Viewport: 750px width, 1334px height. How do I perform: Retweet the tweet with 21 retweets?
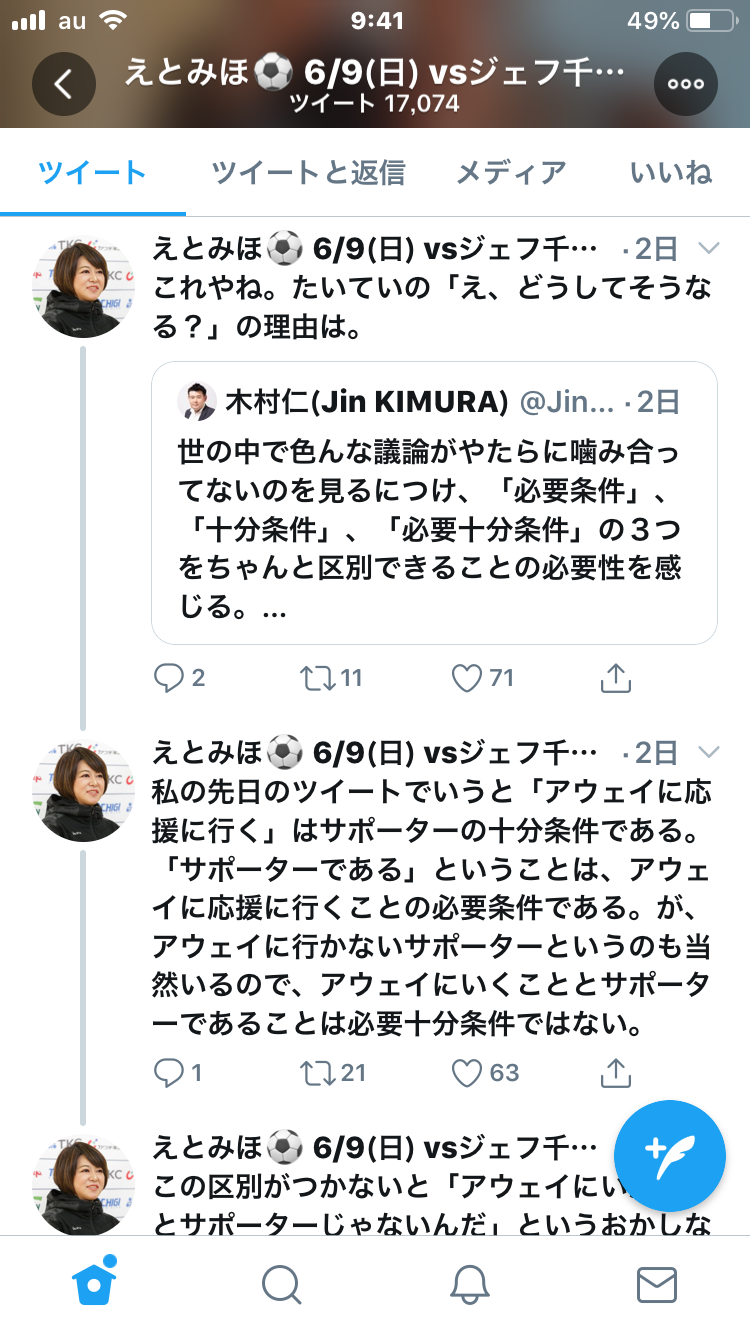[316, 1073]
